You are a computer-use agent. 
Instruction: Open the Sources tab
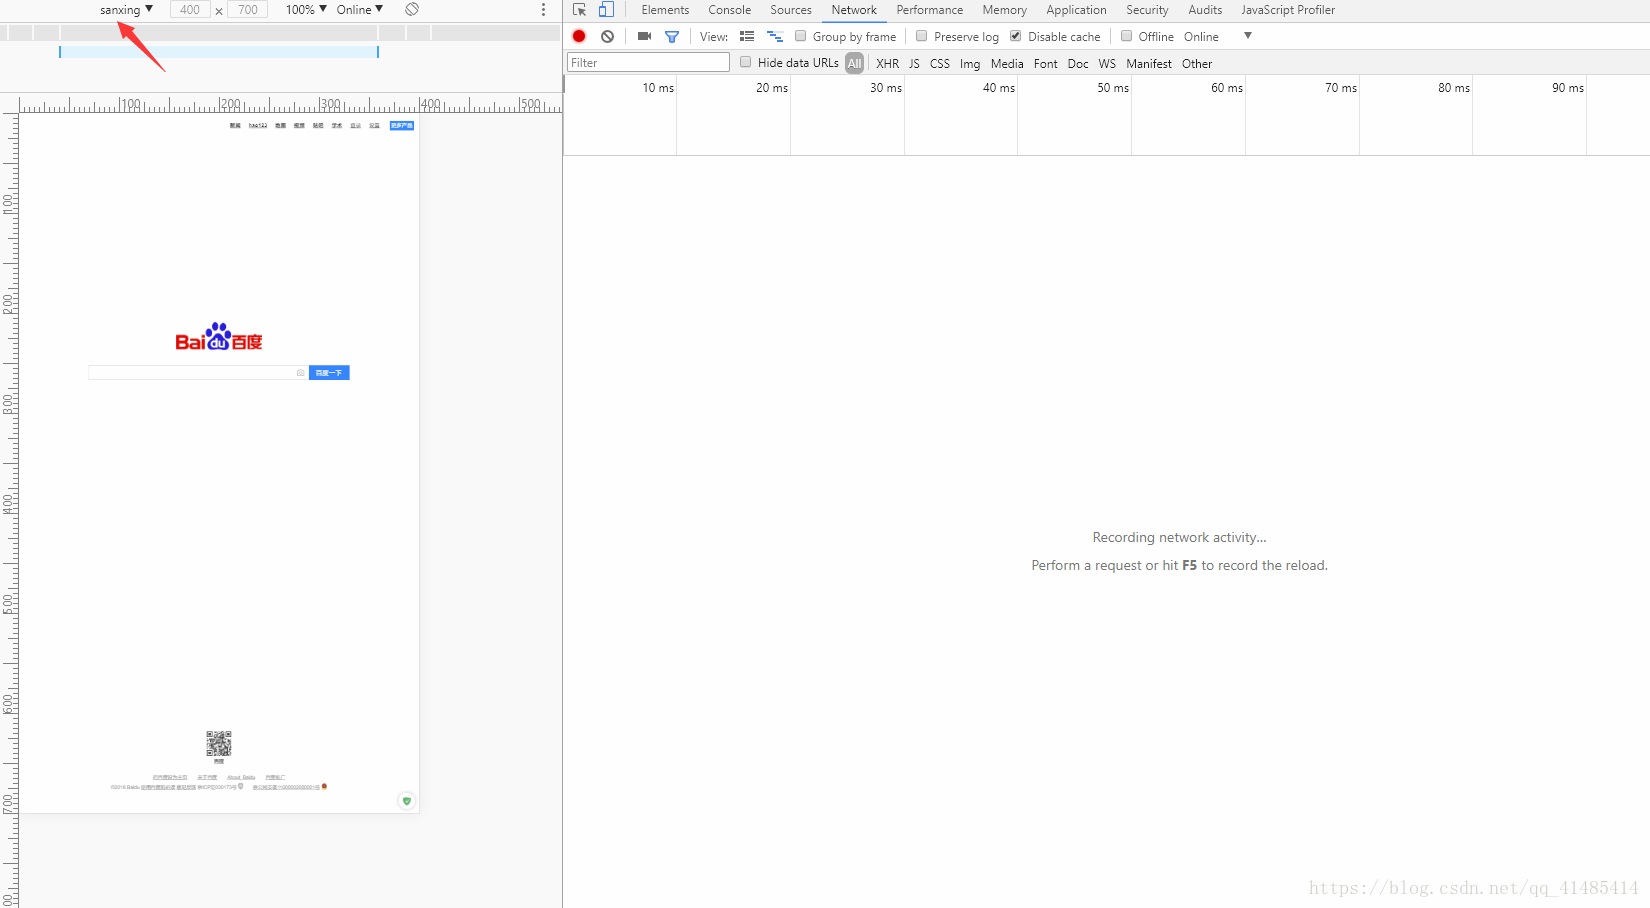pos(791,10)
